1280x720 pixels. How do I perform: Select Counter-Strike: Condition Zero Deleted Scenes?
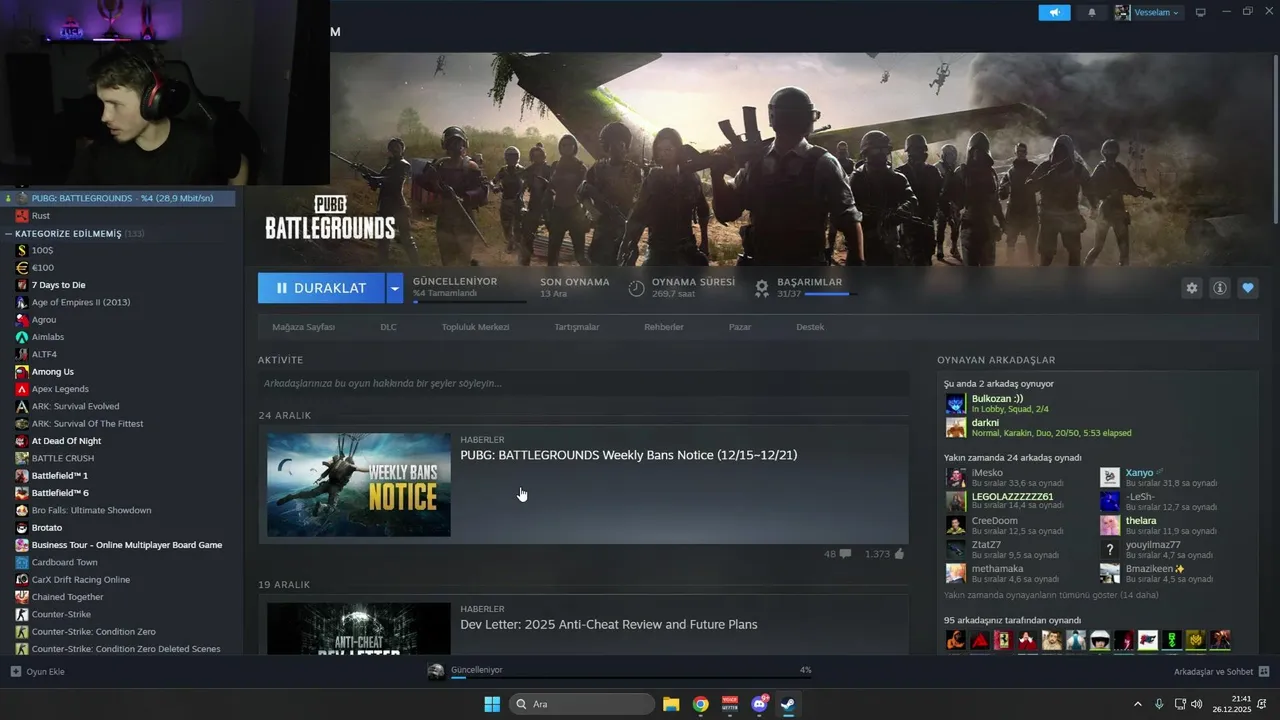[x=125, y=649]
